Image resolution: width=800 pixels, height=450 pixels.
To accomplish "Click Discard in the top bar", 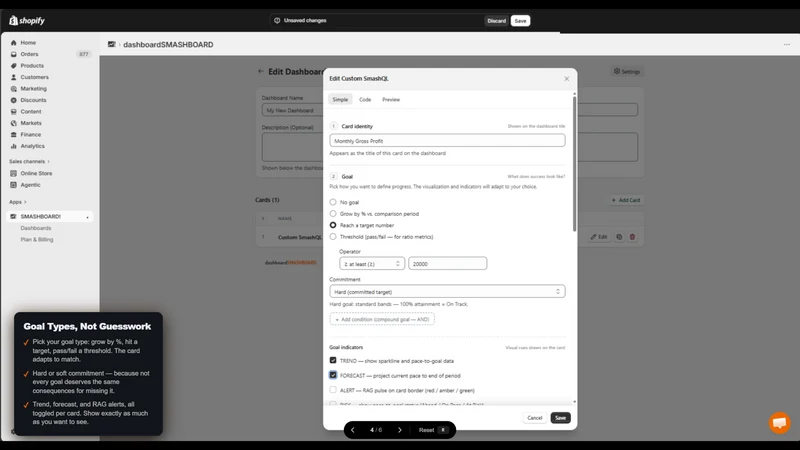I will [496, 21].
